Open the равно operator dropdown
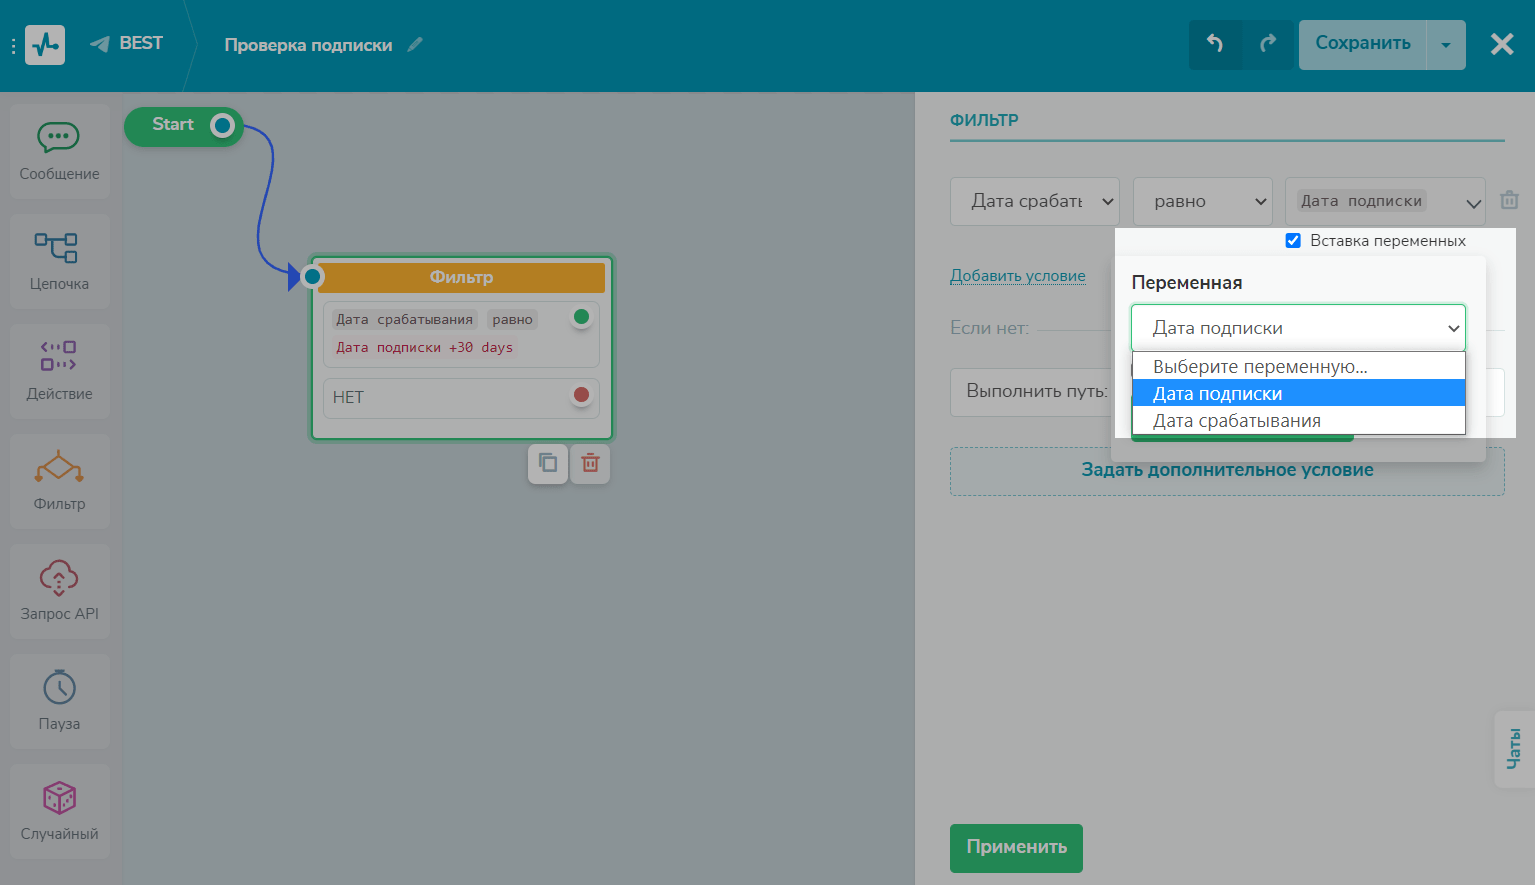 (1202, 201)
